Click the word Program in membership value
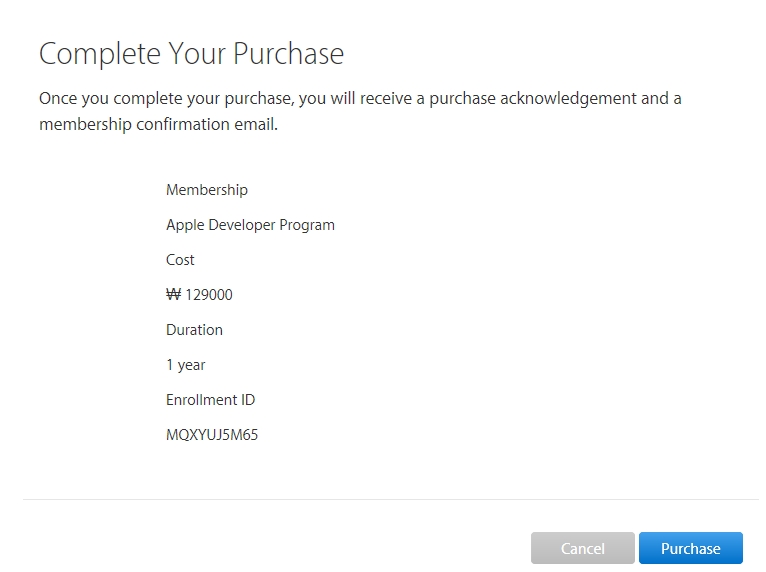The height and width of the screenshot is (572, 766). [307, 225]
